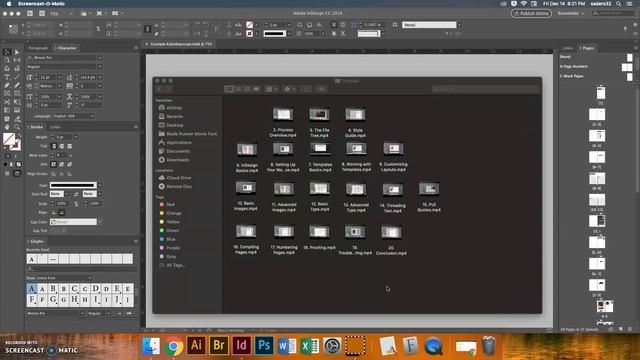Click the Fill color swatch in the toolbox
This screenshot has width=640, height=360.
pyautogui.click(x=9, y=139)
